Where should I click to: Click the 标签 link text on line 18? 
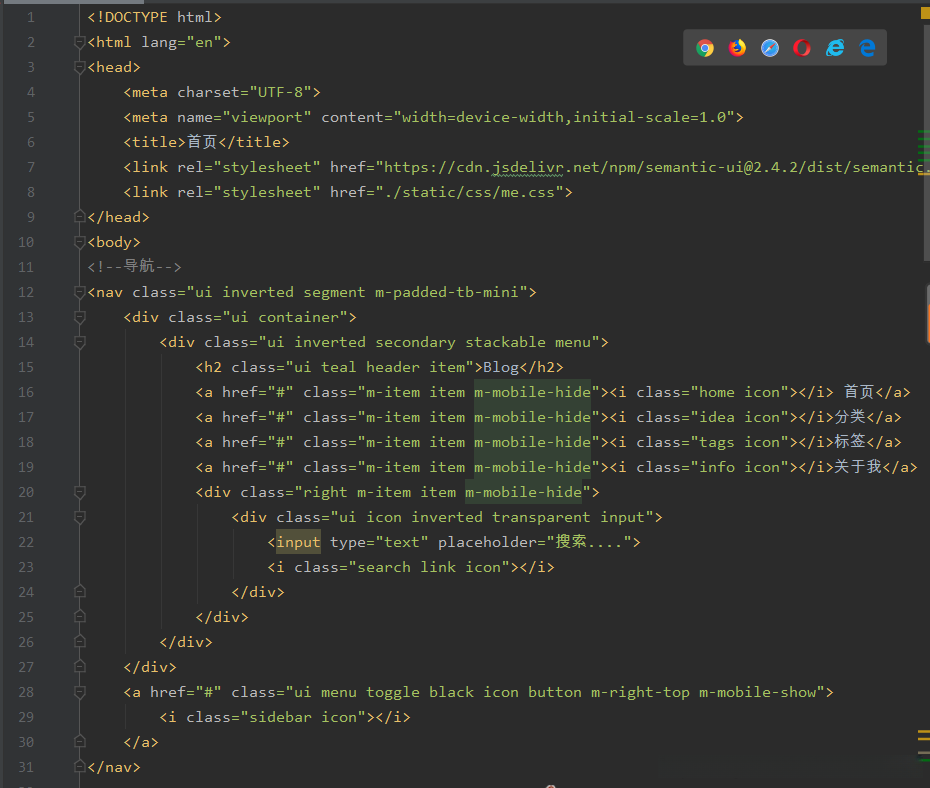(x=850, y=442)
